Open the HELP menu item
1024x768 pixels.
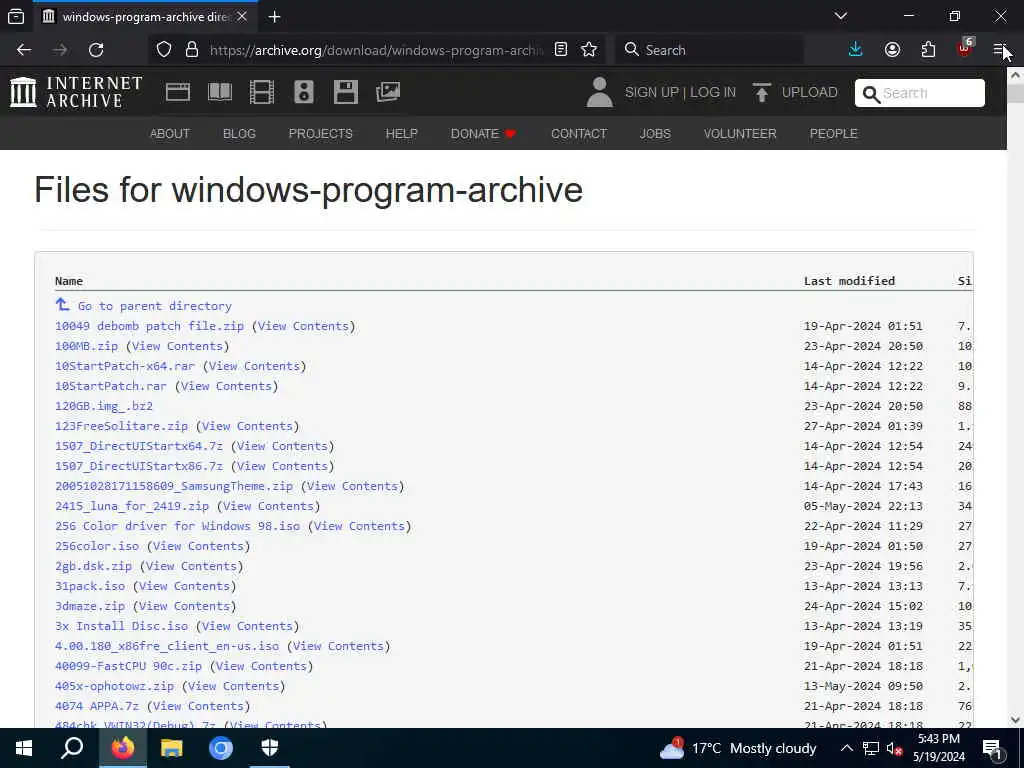402,133
